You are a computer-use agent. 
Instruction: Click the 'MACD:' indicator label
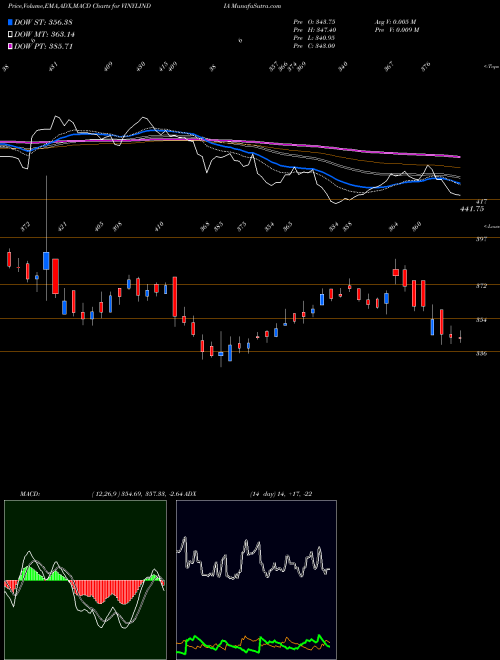tap(30, 494)
